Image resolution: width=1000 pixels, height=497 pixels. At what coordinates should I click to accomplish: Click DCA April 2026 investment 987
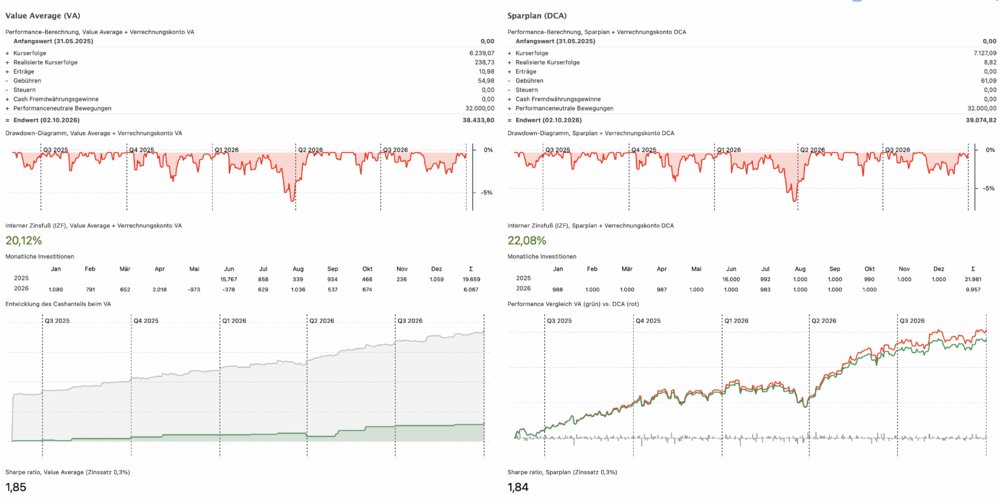click(x=662, y=289)
